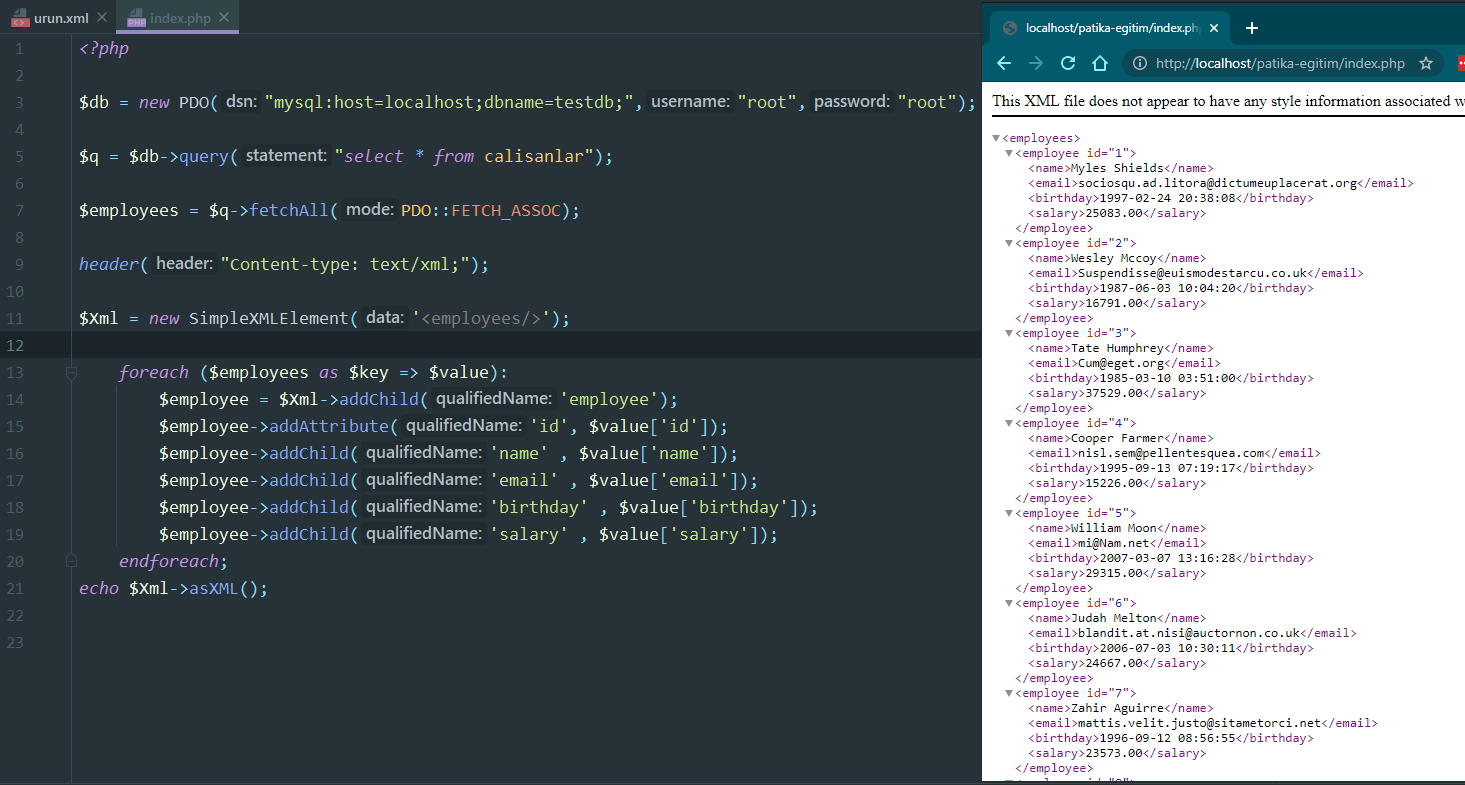Click birthday "2007-03-07 13:16:28"
The image size is (1465, 785).
[1169, 558]
